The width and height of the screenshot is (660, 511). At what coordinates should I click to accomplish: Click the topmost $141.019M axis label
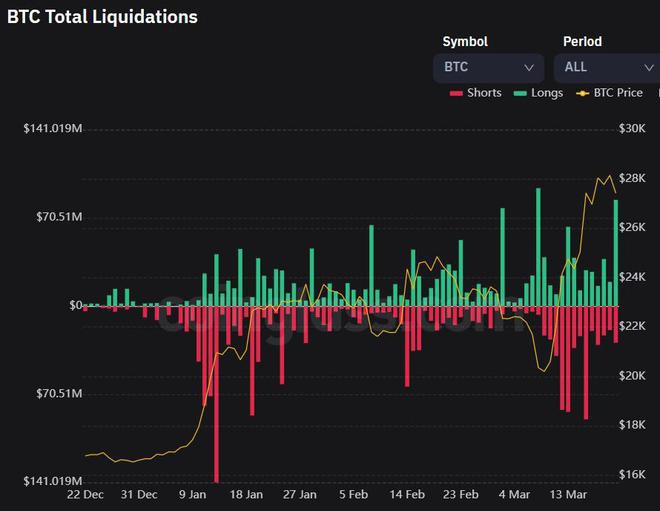point(52,129)
